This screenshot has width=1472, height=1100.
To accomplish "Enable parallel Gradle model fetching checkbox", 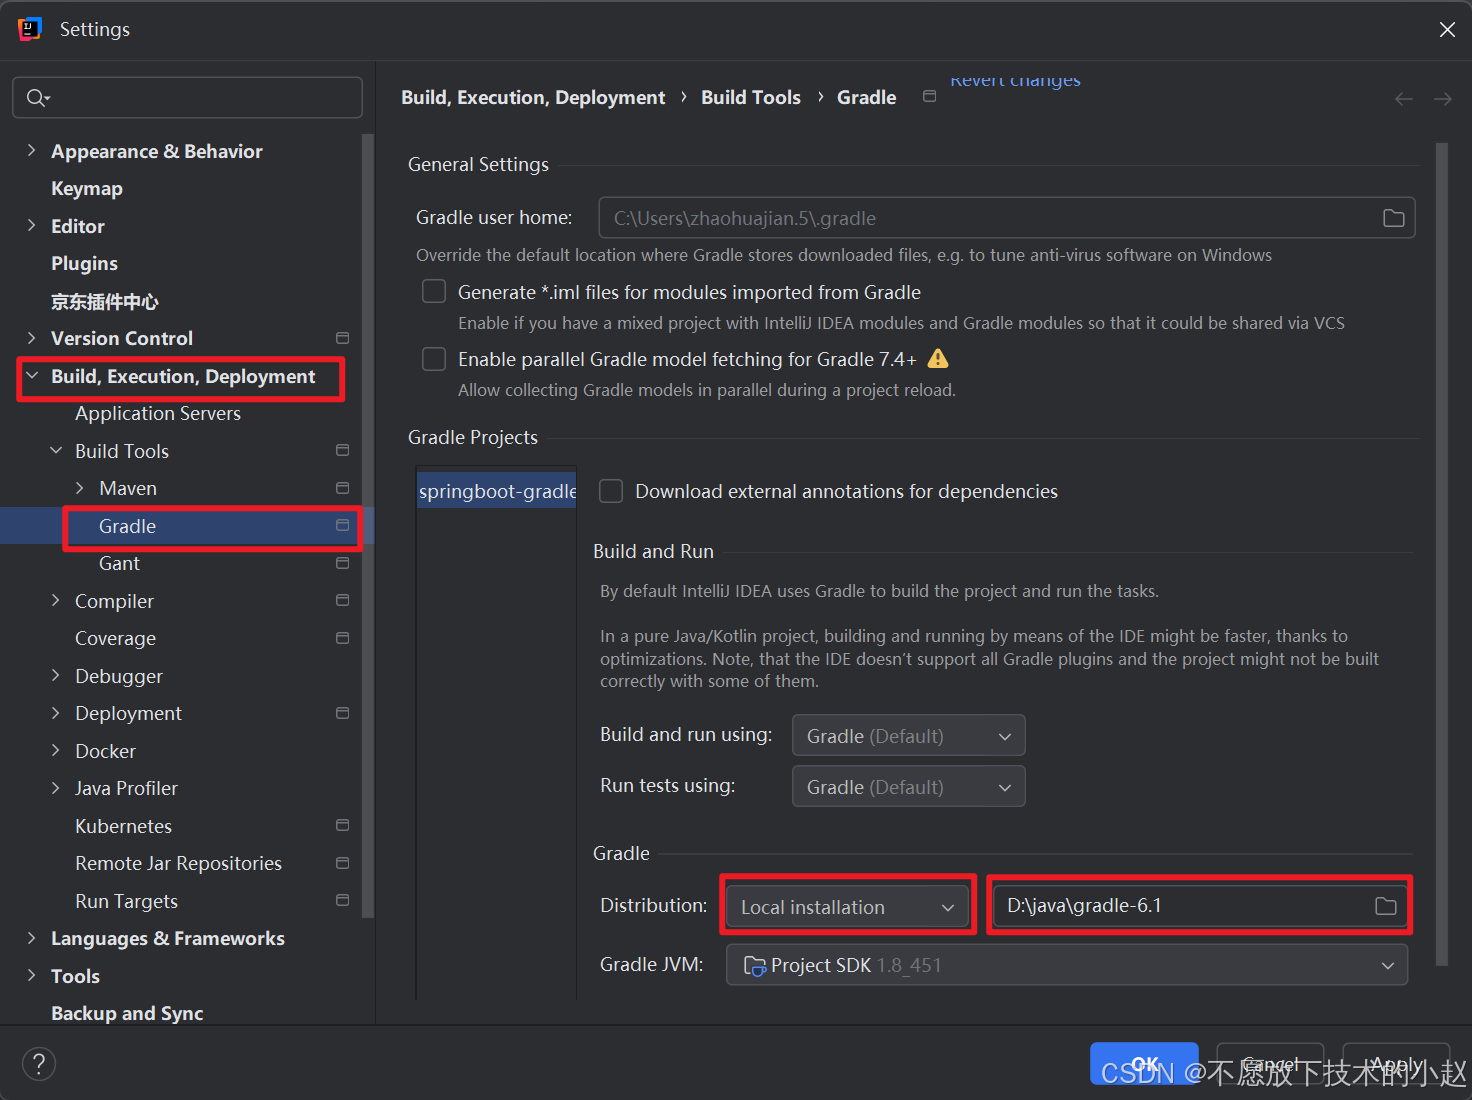I will 434,359.
